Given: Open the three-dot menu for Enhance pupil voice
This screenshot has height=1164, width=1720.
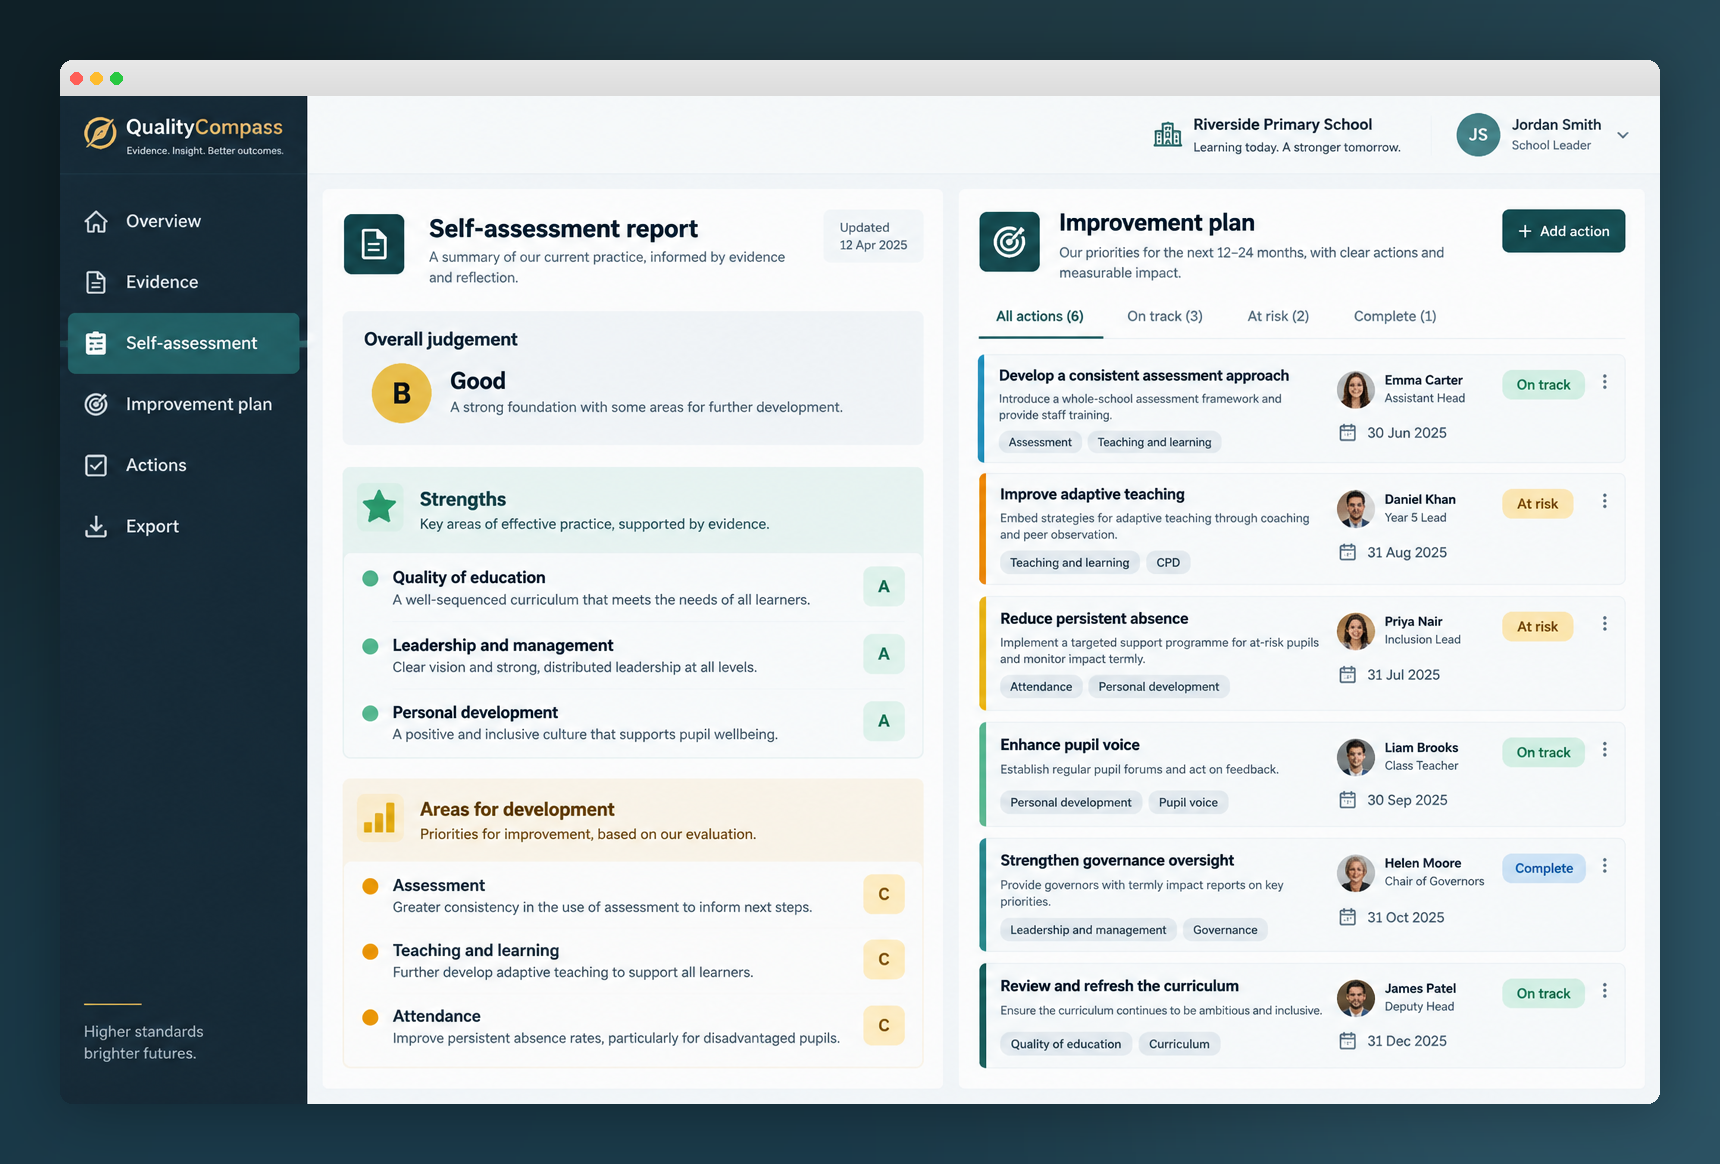Looking at the screenshot, I should point(1605,750).
